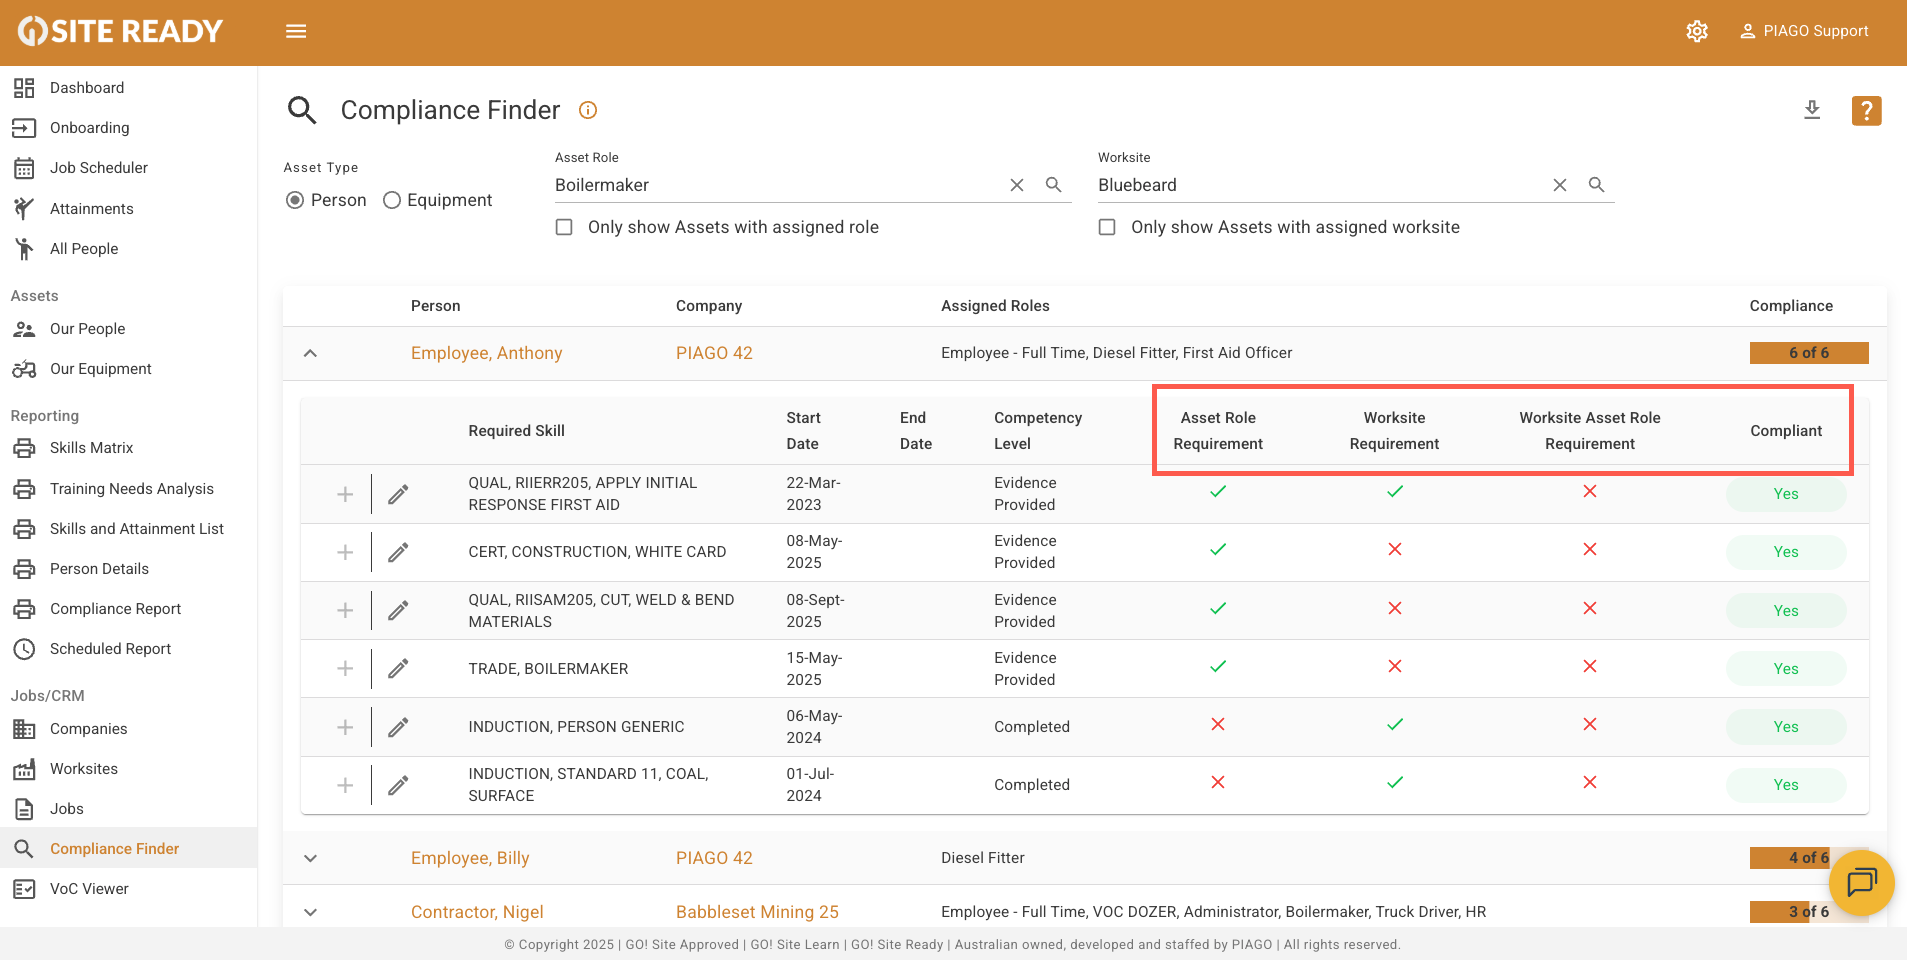
Task: Search worksites using Bluebeard field magnifier
Action: pyautogui.click(x=1596, y=185)
